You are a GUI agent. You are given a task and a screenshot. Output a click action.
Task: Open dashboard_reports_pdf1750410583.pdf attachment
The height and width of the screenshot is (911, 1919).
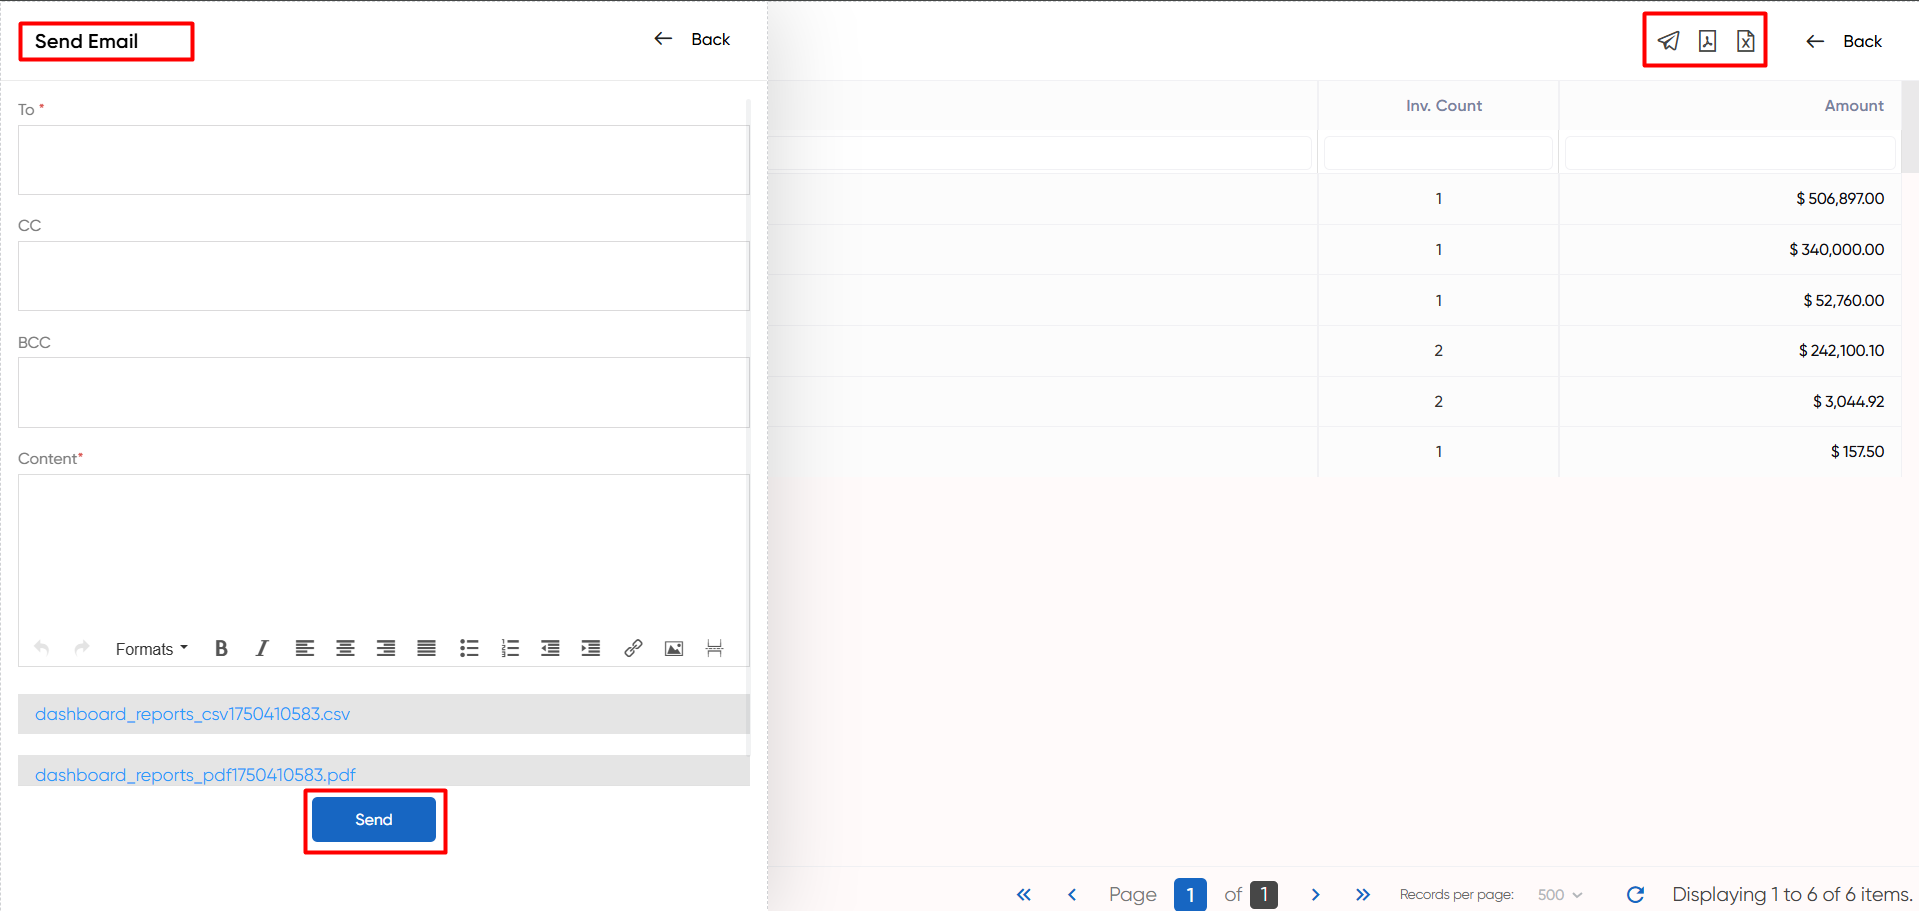pyautogui.click(x=195, y=775)
